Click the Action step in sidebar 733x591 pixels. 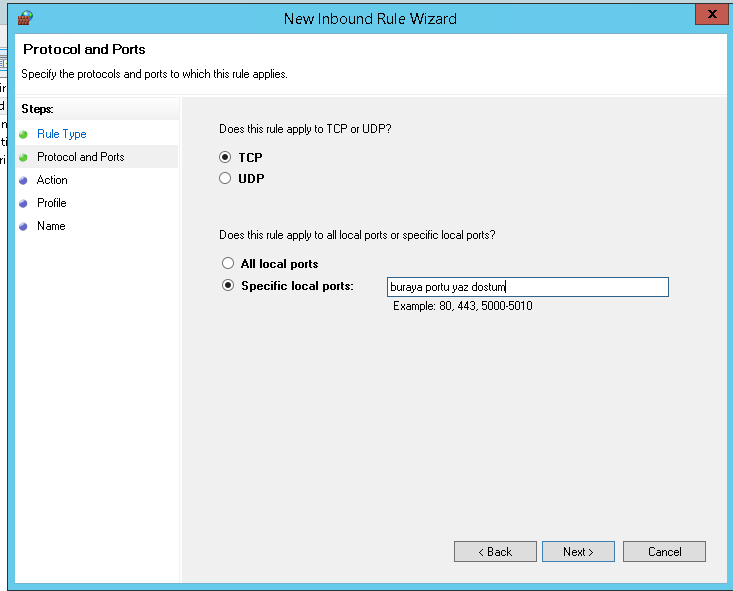(52, 180)
